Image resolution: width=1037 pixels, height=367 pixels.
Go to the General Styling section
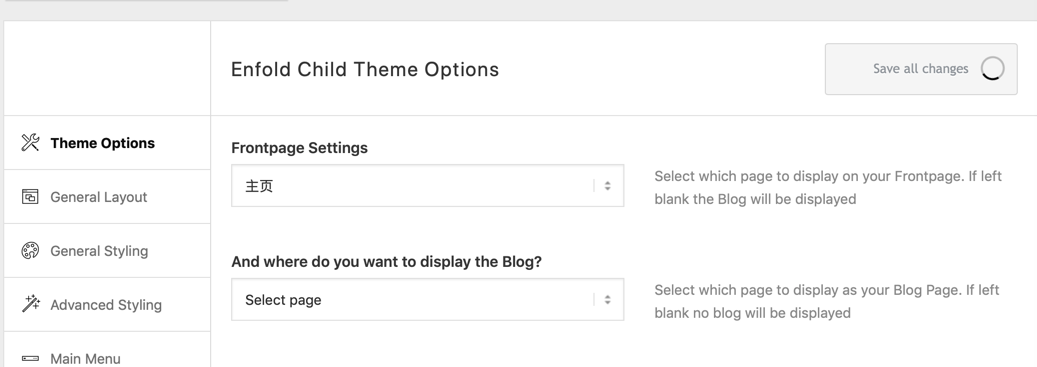coord(107,251)
